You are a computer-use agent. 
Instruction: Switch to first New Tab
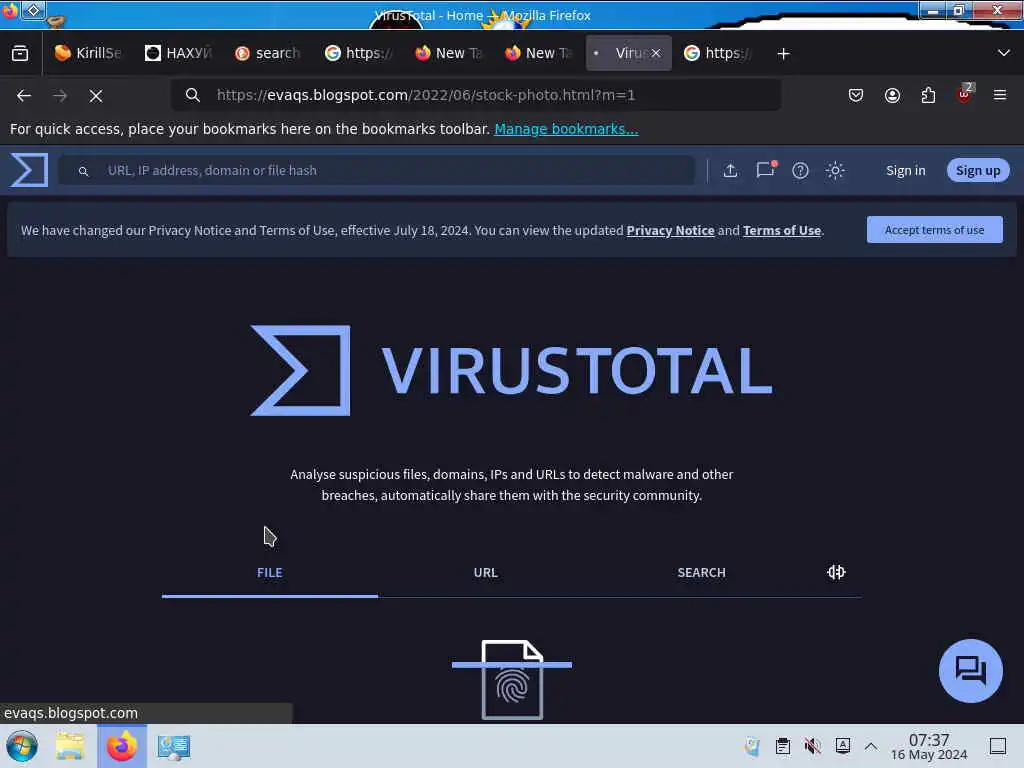pyautogui.click(x=448, y=53)
